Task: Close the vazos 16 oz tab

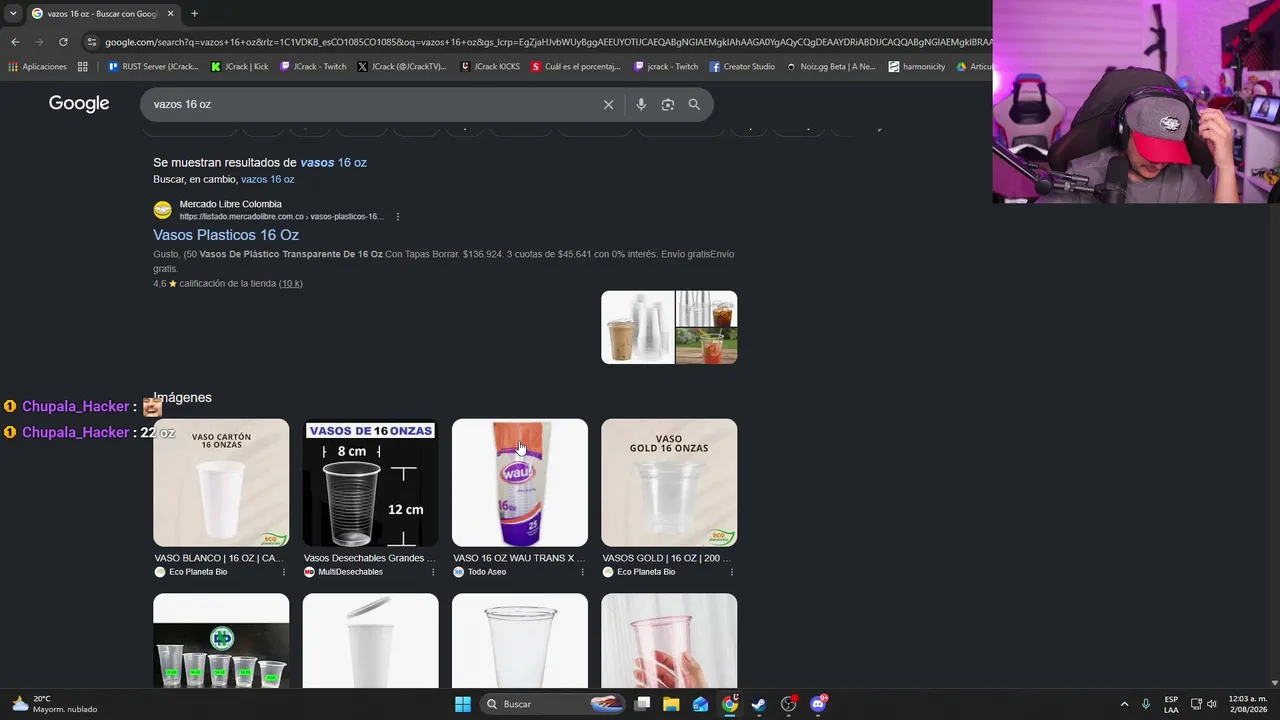Action: (170, 14)
